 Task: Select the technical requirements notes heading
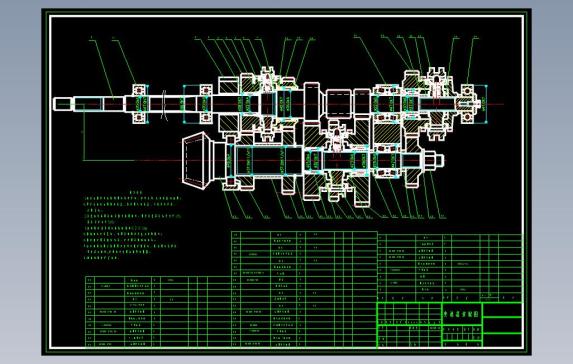click(x=136, y=192)
